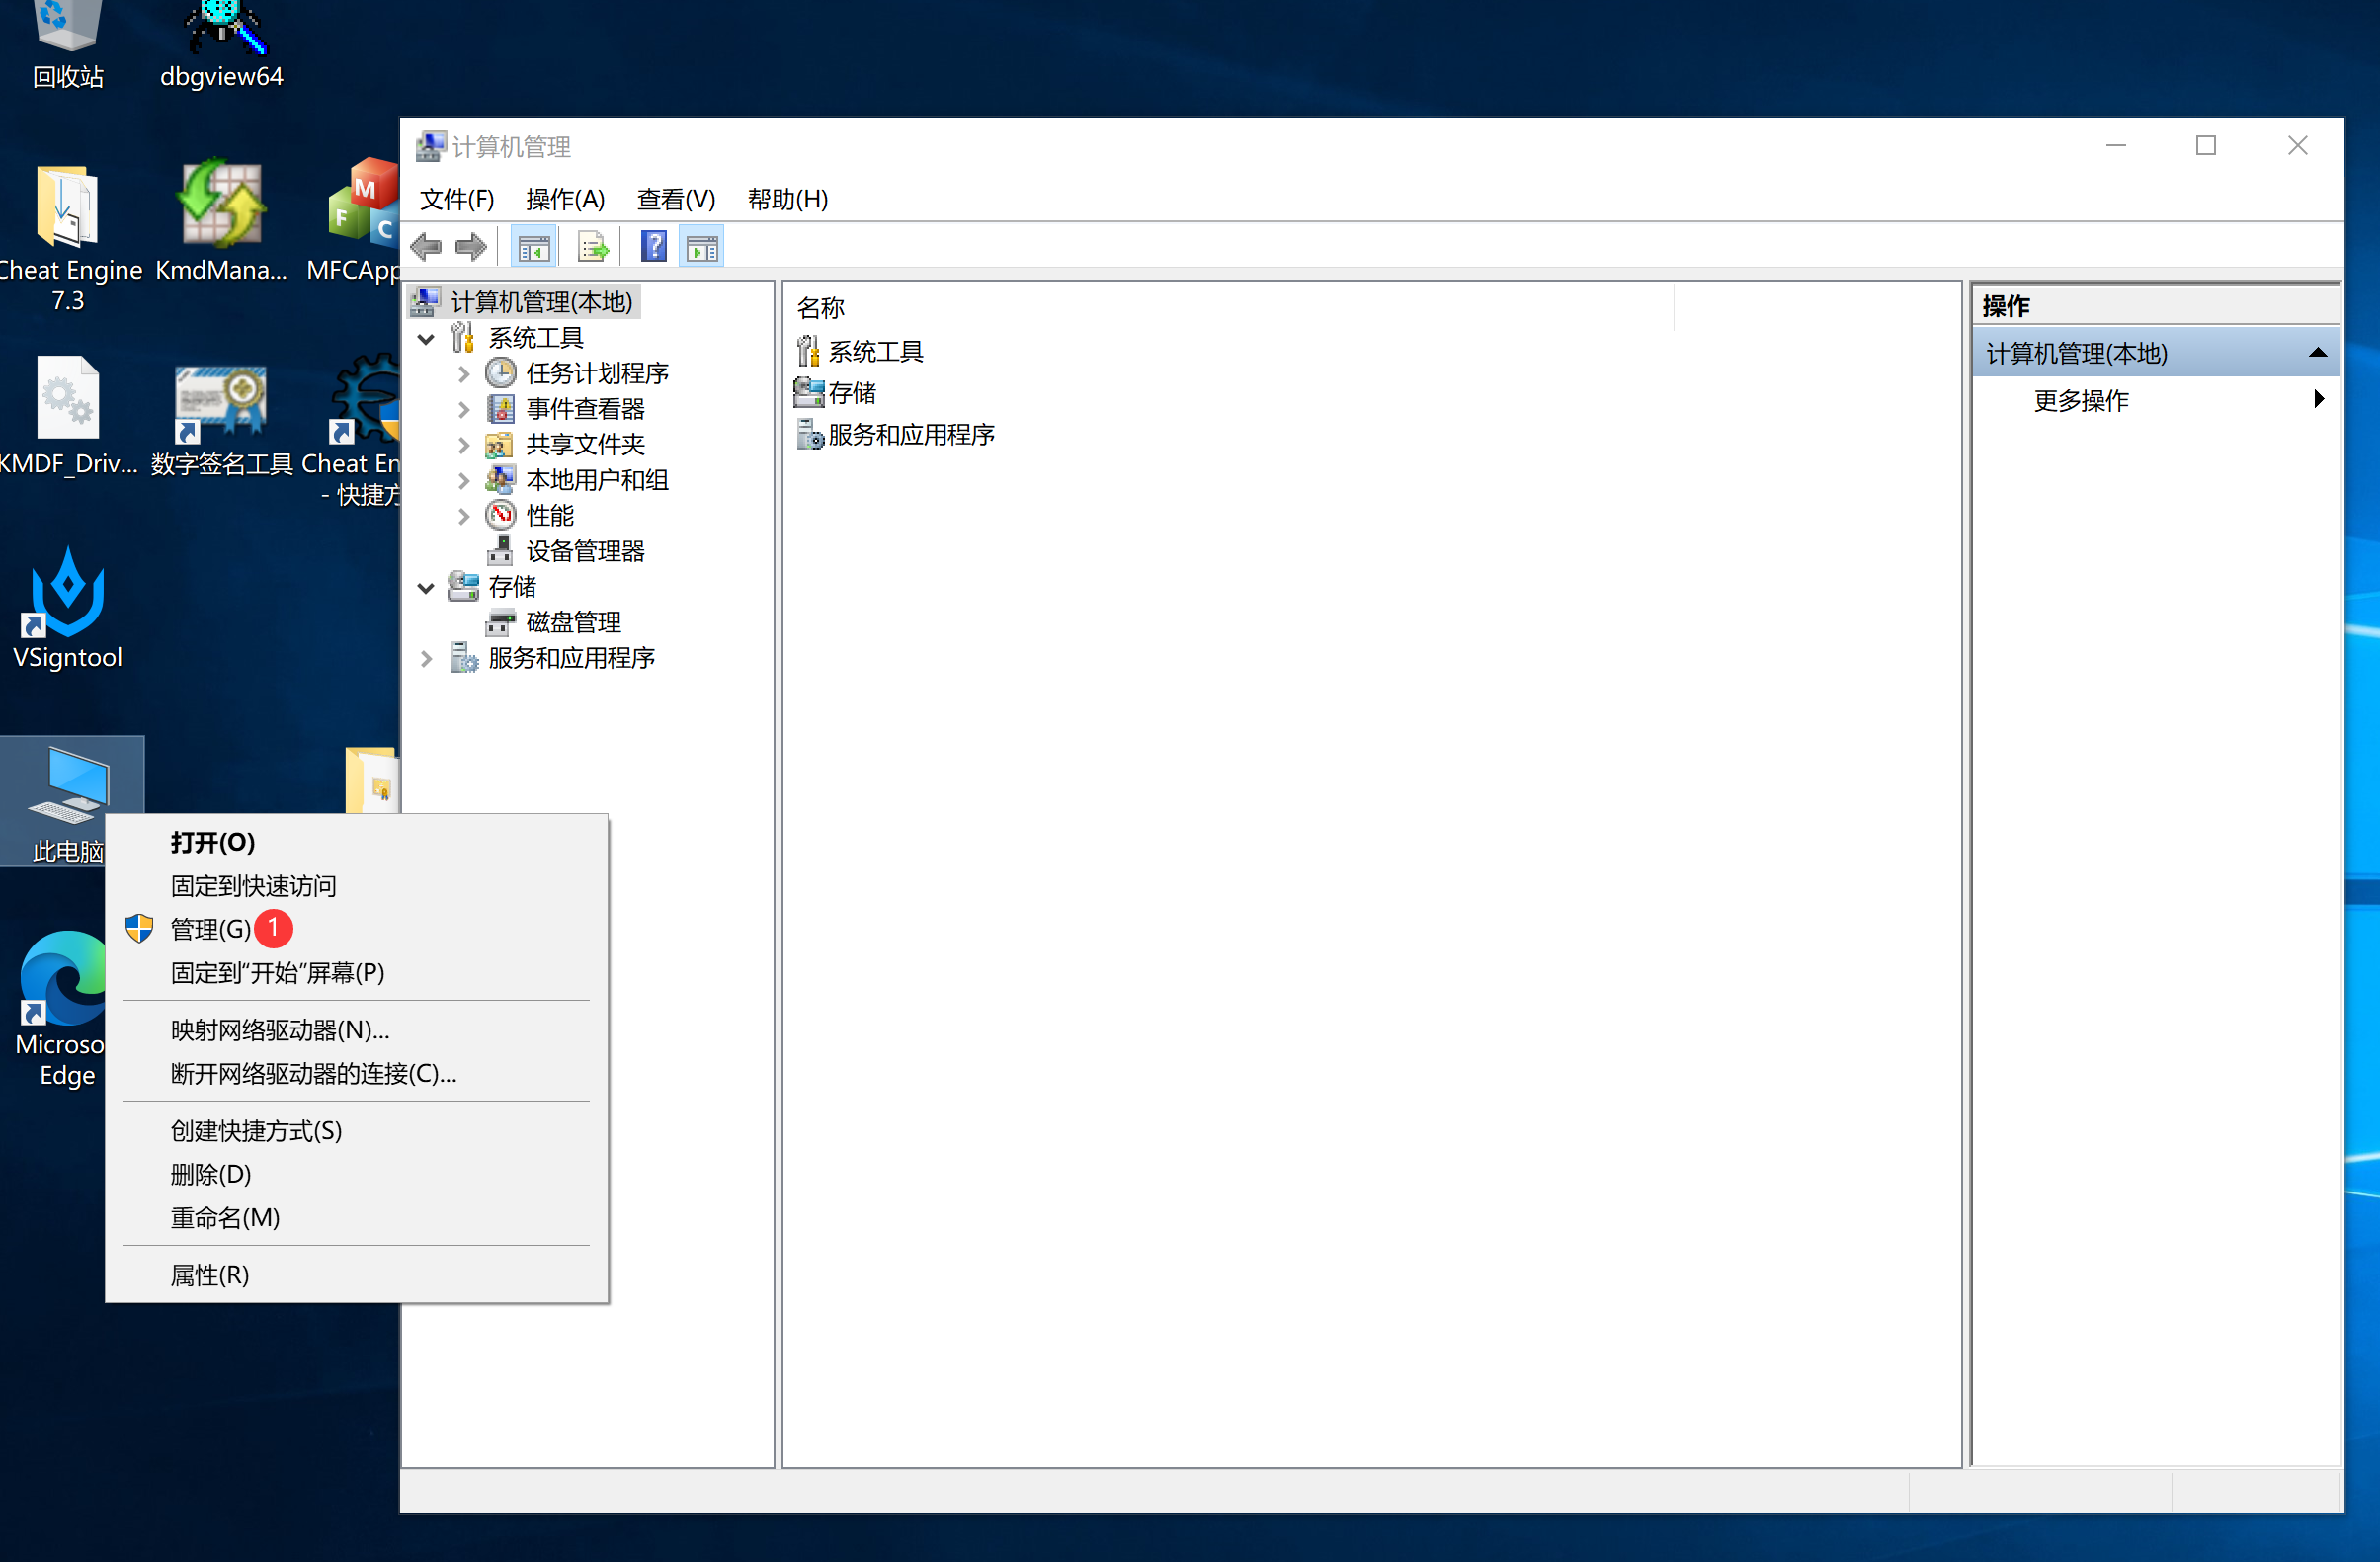Click the Forward arrow toolbar icon
2380x1562 pixels.
point(471,247)
